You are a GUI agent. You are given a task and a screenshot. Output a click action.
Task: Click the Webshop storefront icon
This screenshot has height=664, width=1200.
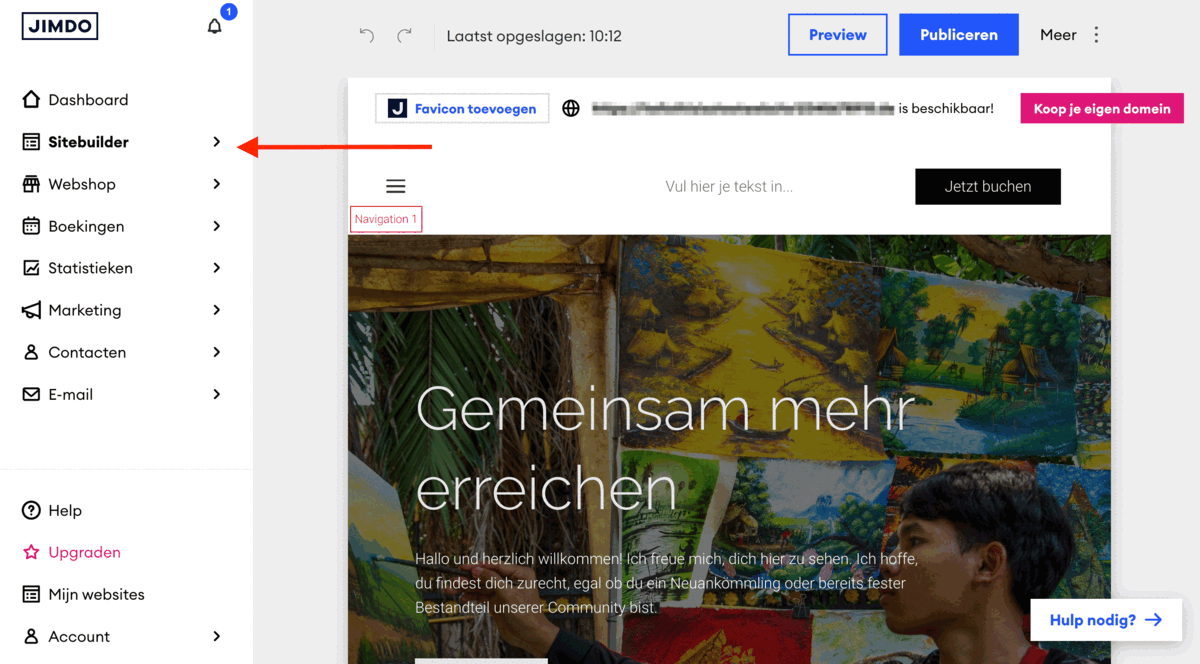click(31, 184)
